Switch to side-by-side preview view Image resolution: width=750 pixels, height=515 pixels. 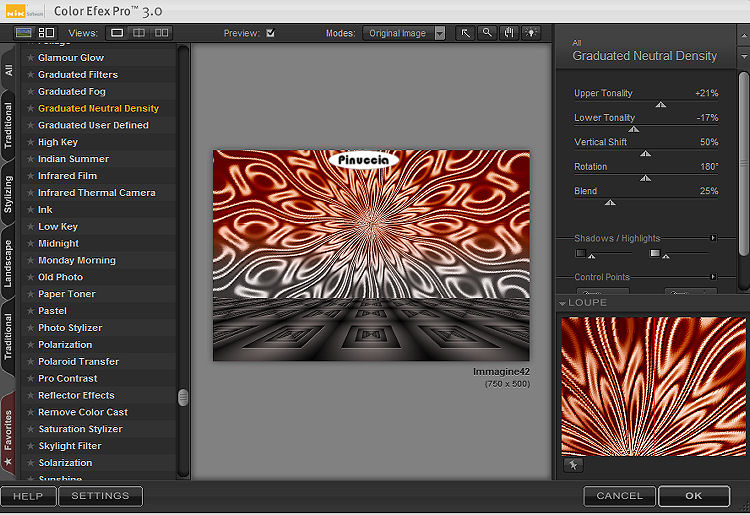pos(162,33)
